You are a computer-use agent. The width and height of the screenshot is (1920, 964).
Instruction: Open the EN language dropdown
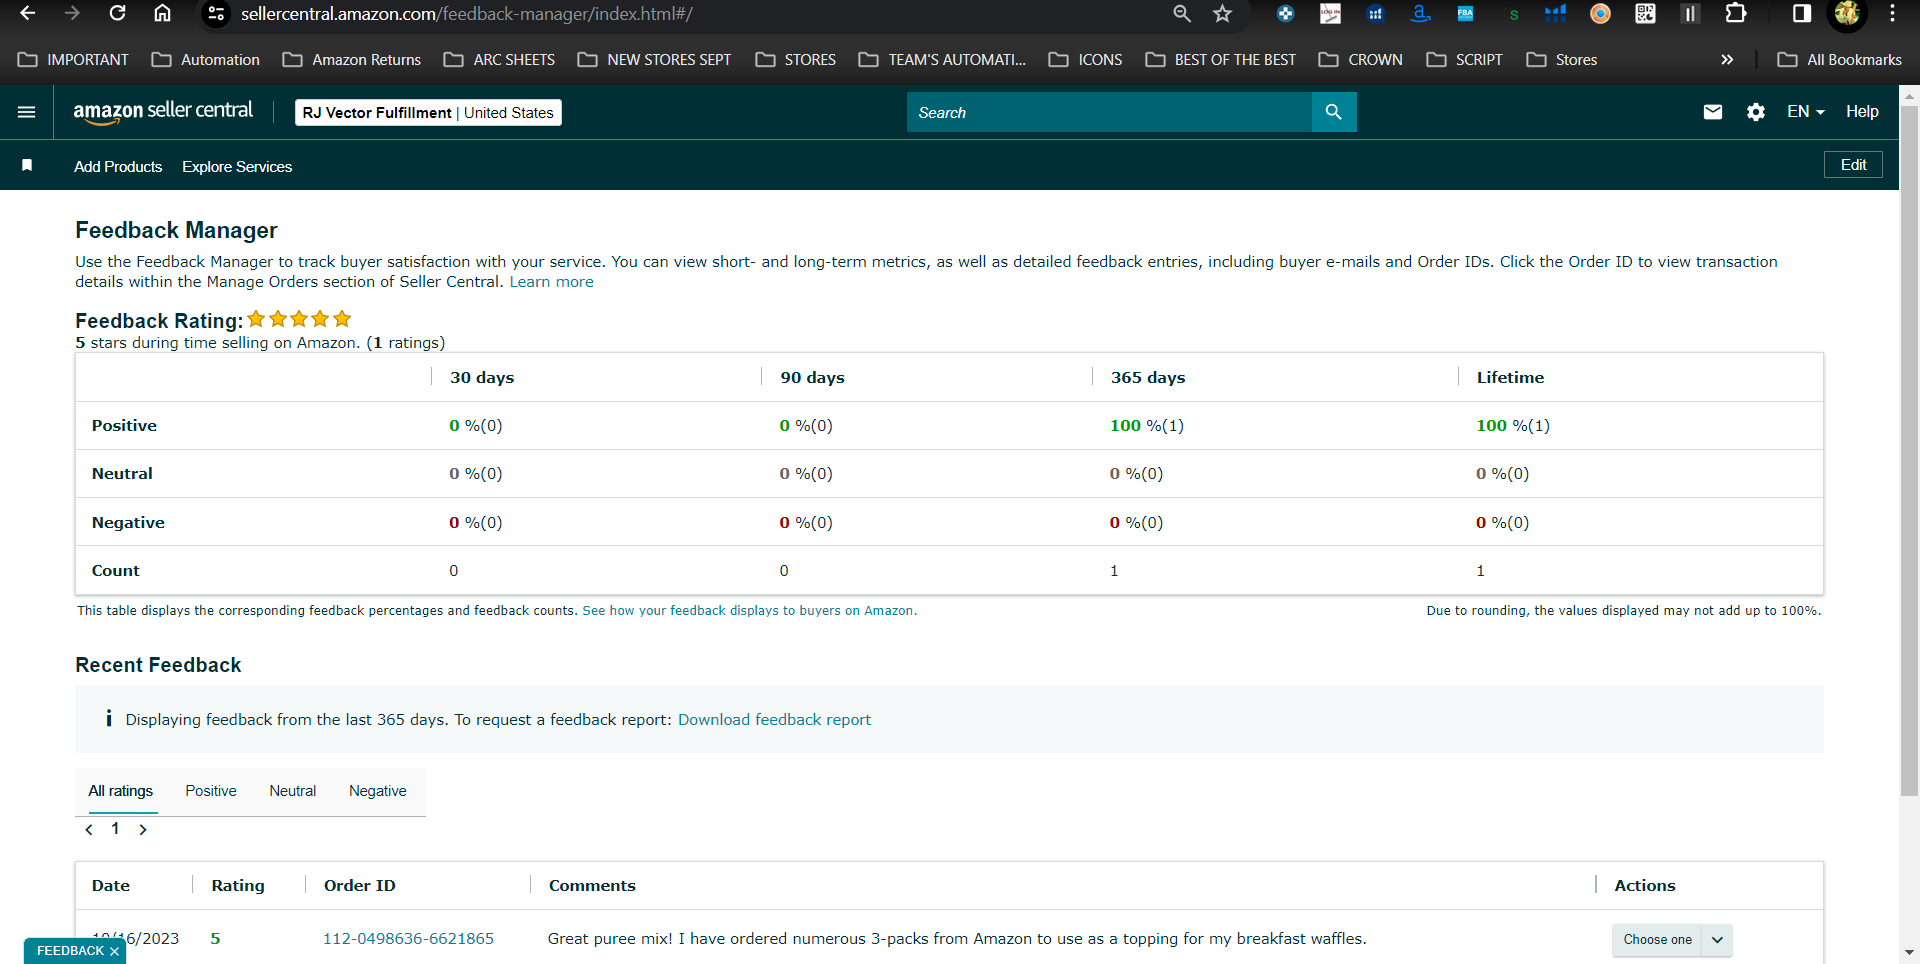[1806, 112]
